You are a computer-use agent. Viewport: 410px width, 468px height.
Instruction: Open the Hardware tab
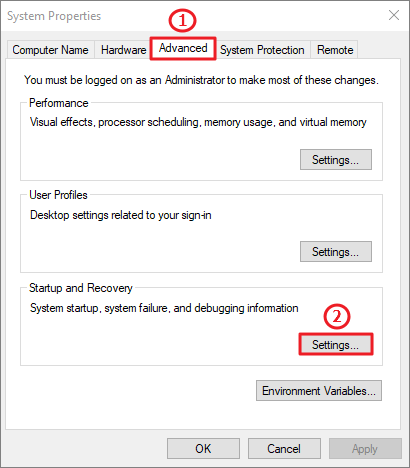(123, 50)
